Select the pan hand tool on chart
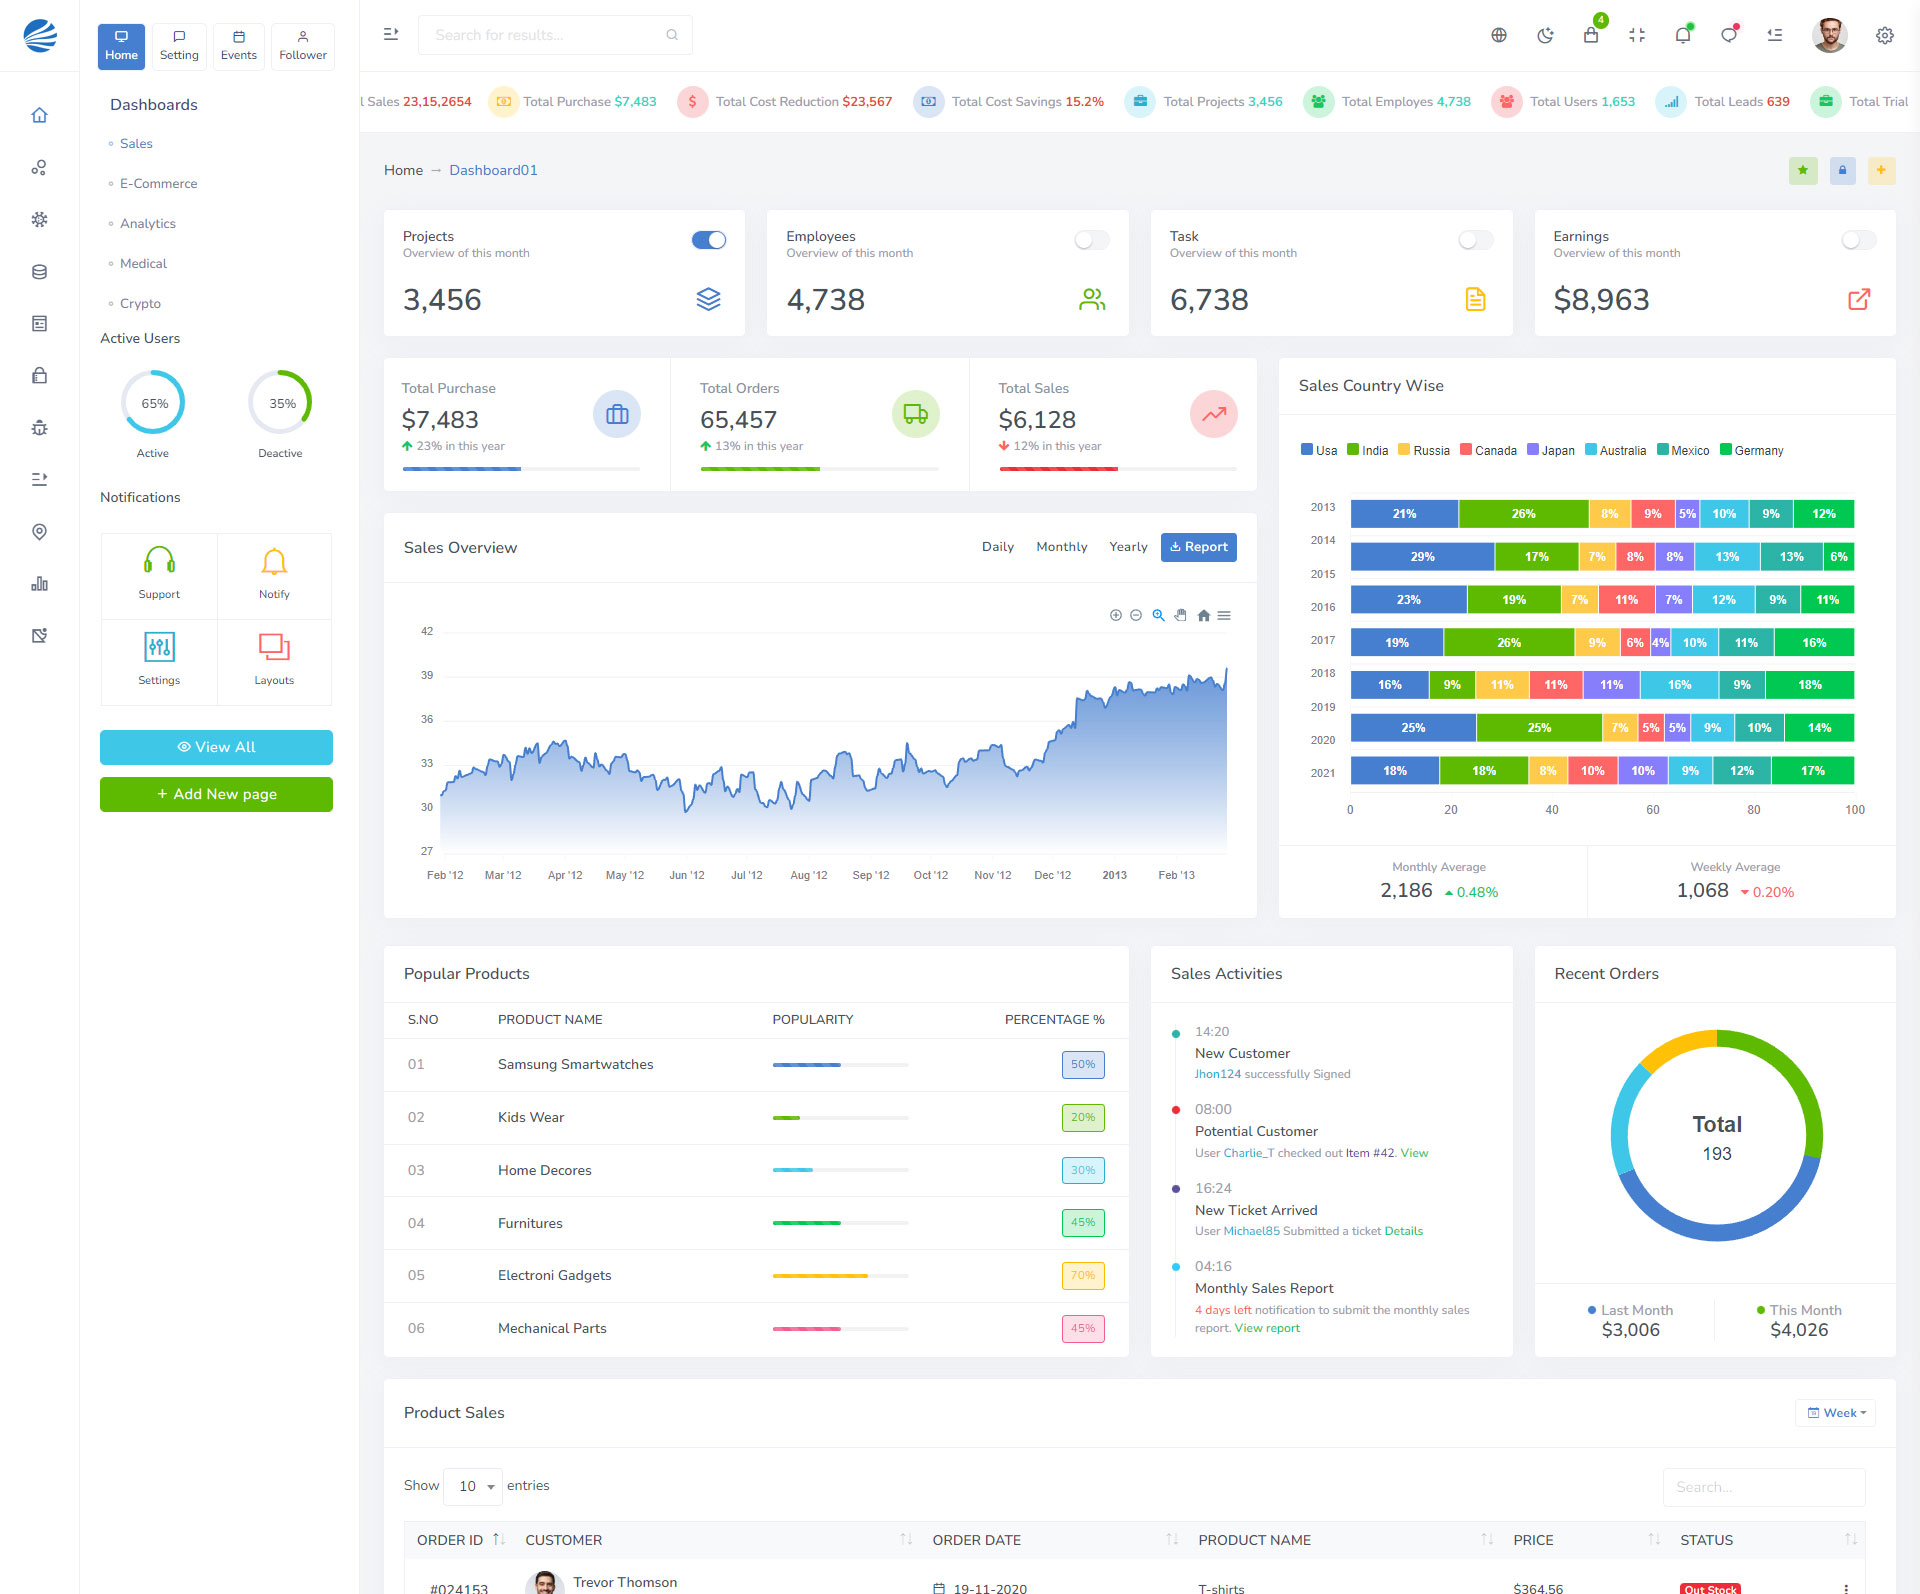 coord(1181,615)
